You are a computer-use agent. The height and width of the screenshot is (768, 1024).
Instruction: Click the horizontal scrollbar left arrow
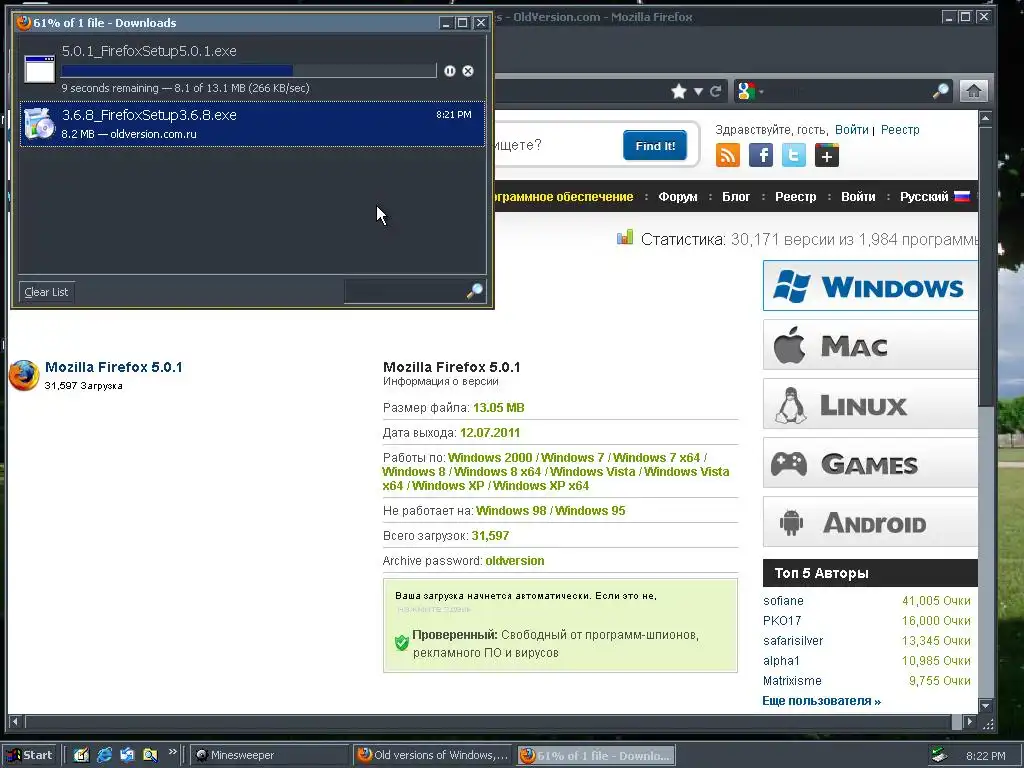coord(16,722)
